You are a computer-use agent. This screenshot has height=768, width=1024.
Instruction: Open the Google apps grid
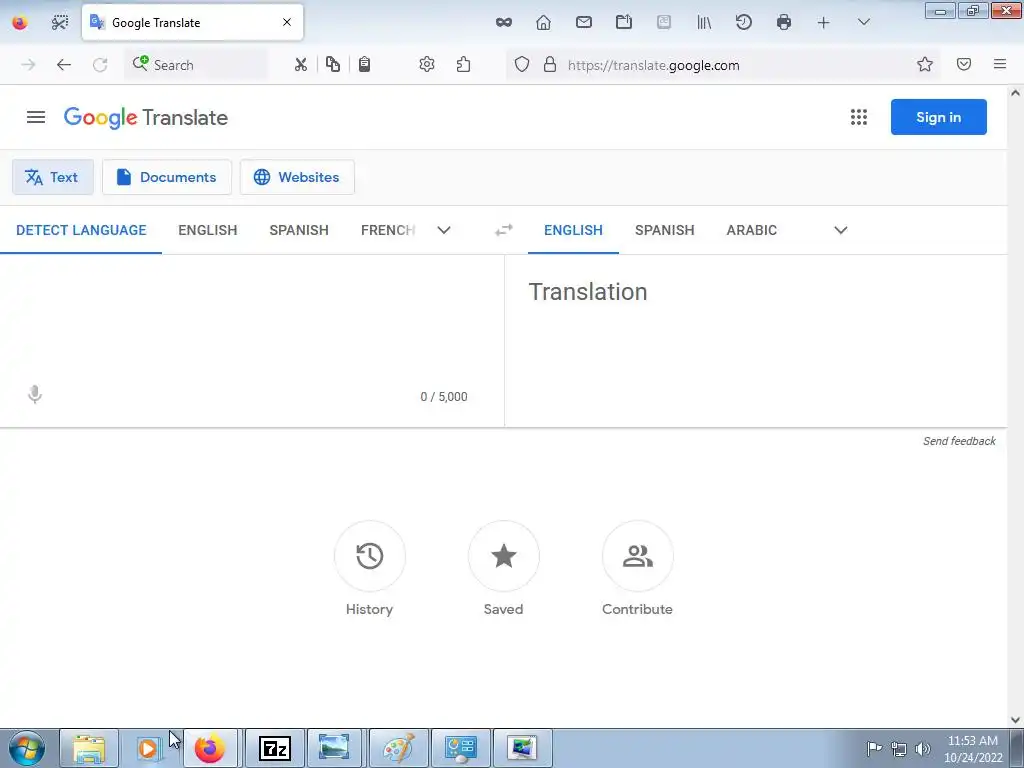pos(859,118)
